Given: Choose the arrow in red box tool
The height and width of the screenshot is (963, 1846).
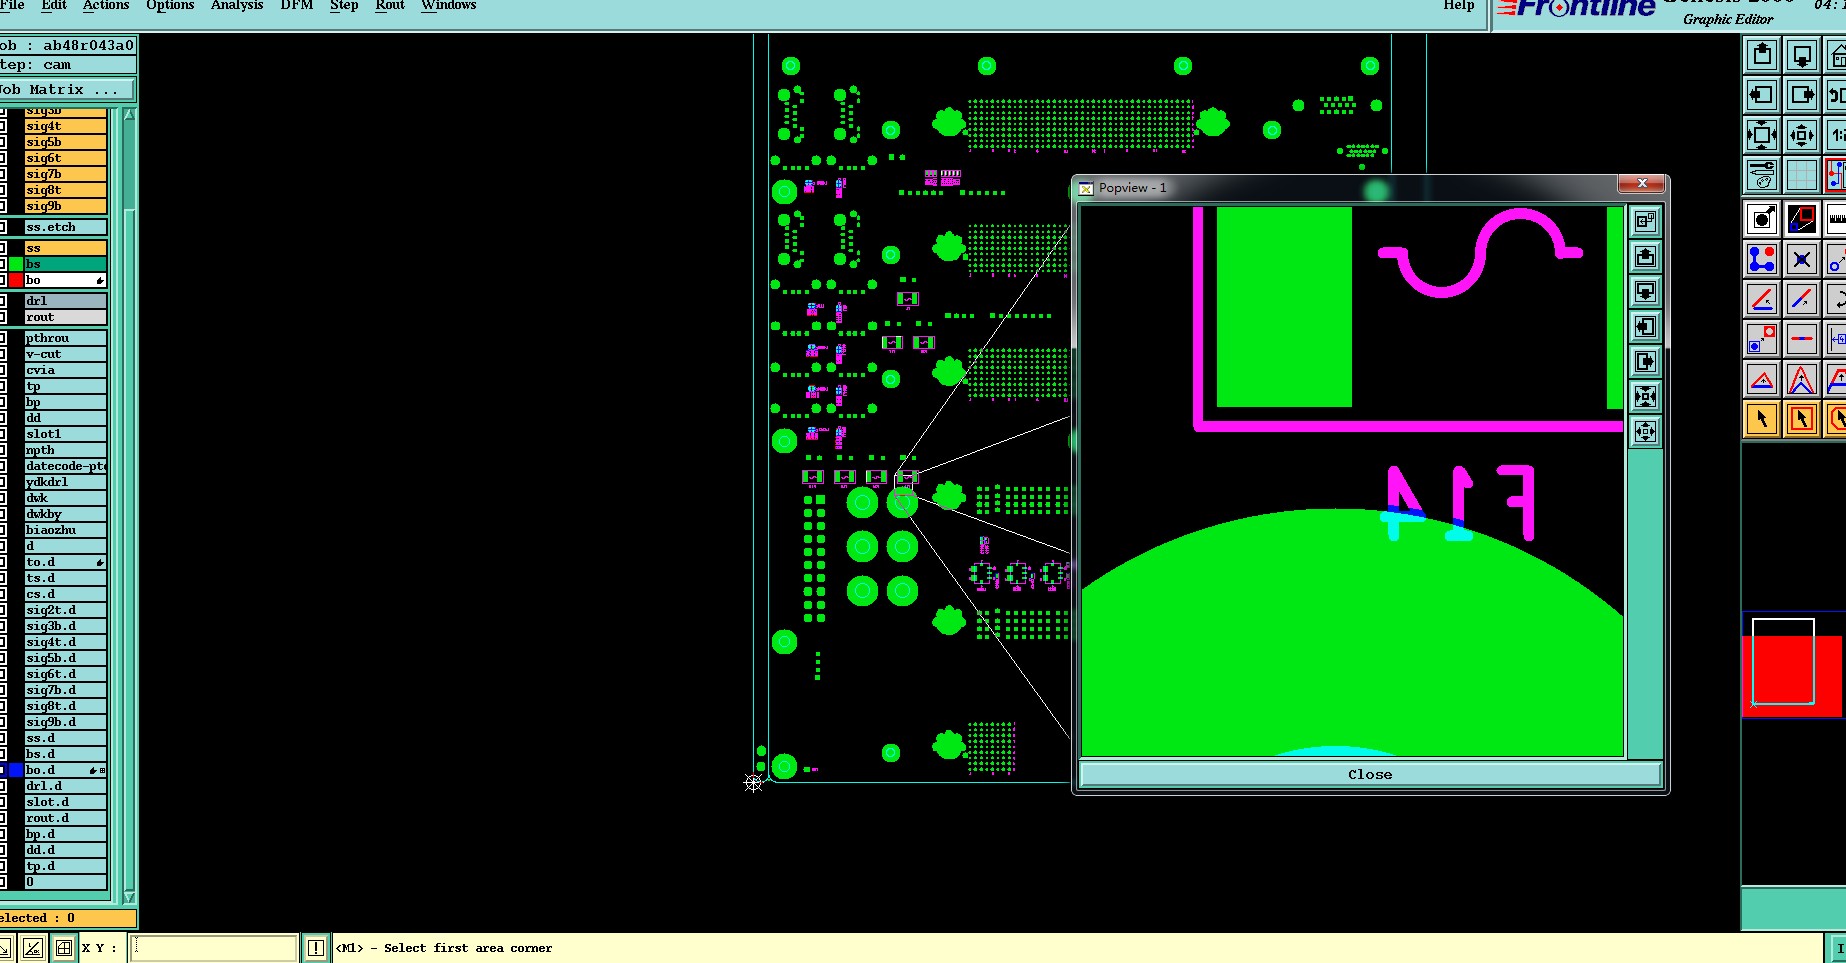Looking at the screenshot, I should click(x=1802, y=418).
